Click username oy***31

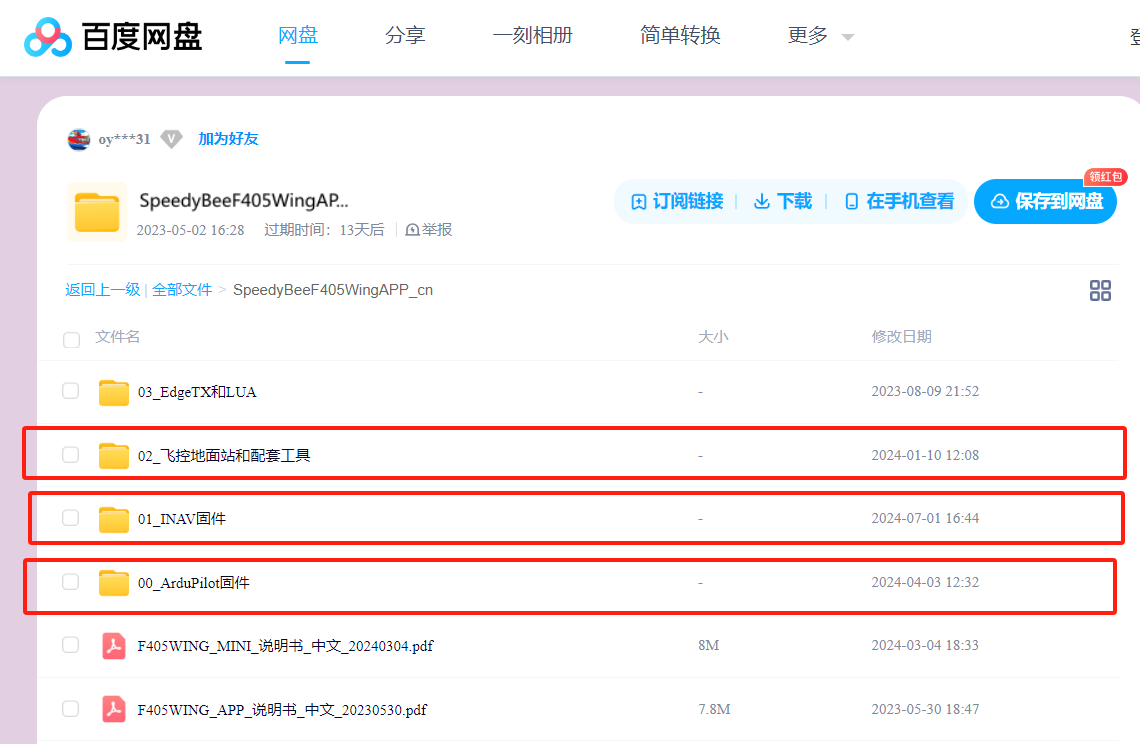[x=124, y=139]
